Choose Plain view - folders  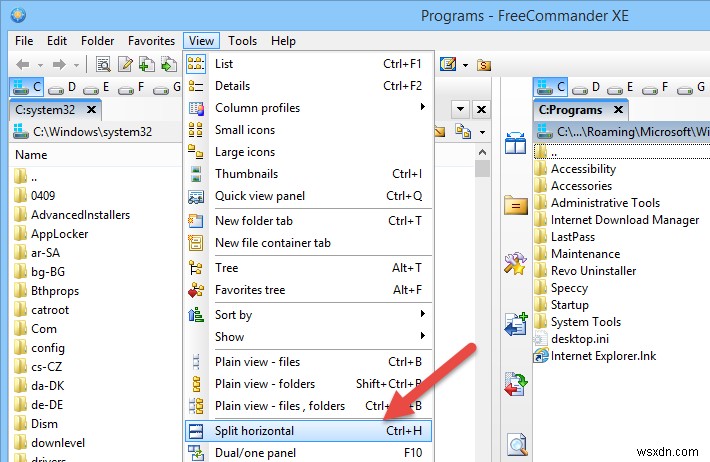click(x=308, y=384)
